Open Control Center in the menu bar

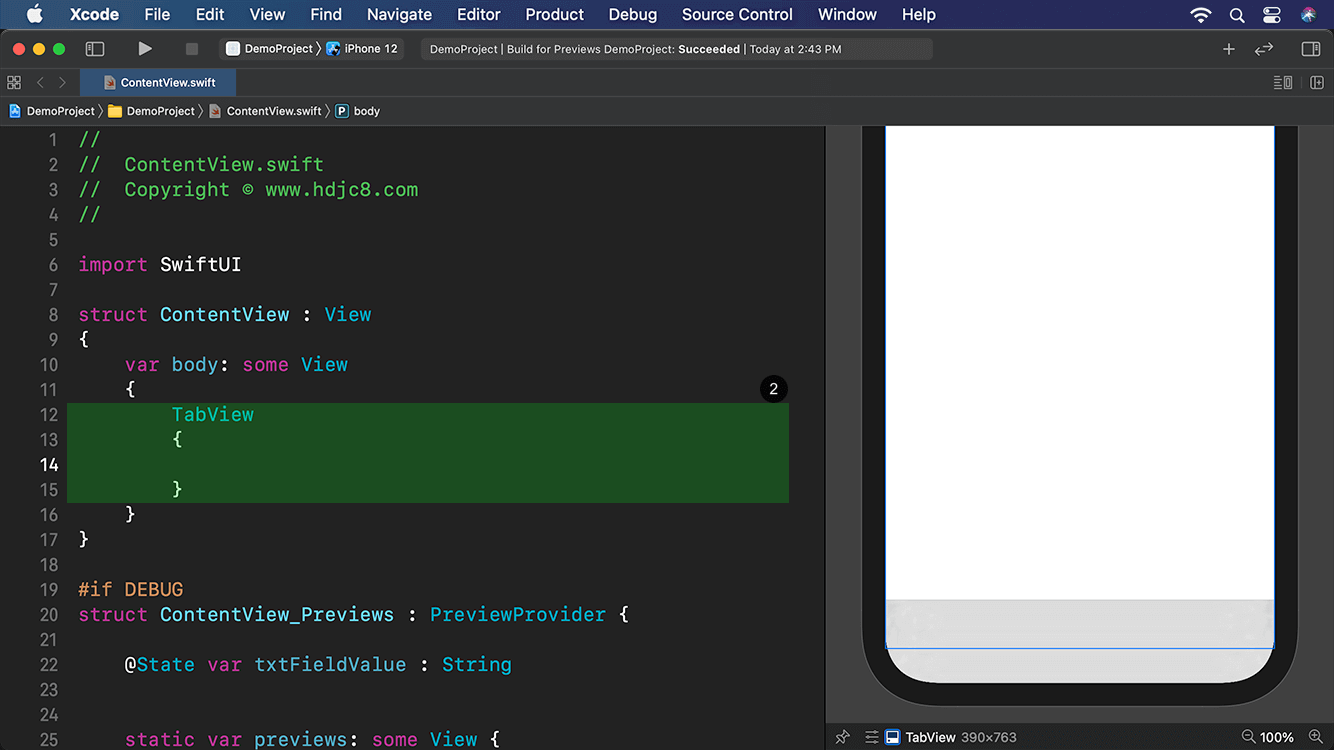1272,14
